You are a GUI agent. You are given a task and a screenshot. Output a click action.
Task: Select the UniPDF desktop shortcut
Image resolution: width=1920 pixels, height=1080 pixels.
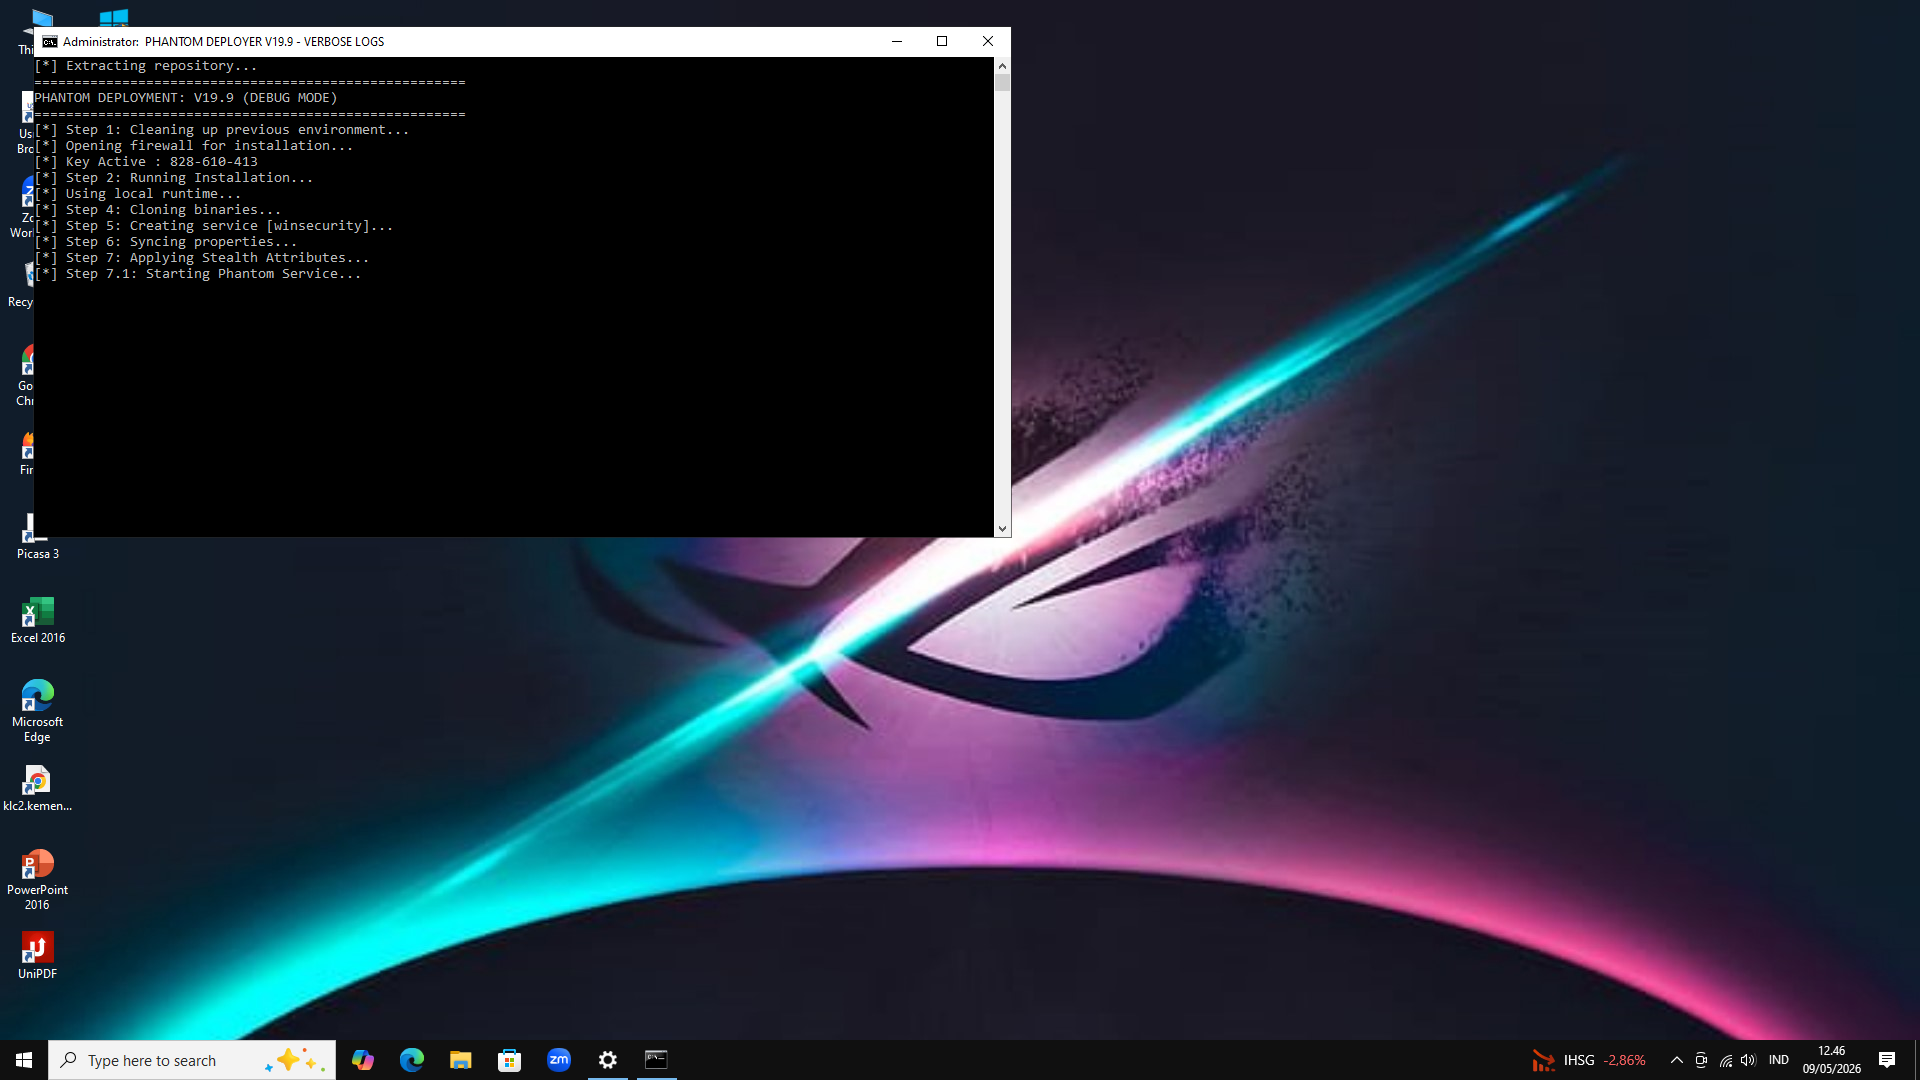click(x=38, y=956)
